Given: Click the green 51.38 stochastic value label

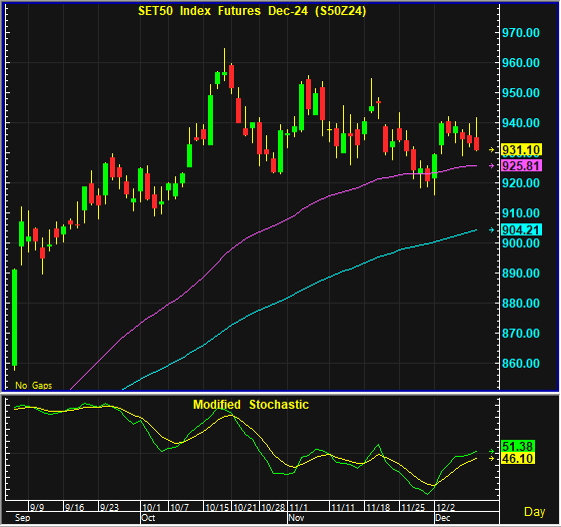Looking at the screenshot, I should [518, 446].
